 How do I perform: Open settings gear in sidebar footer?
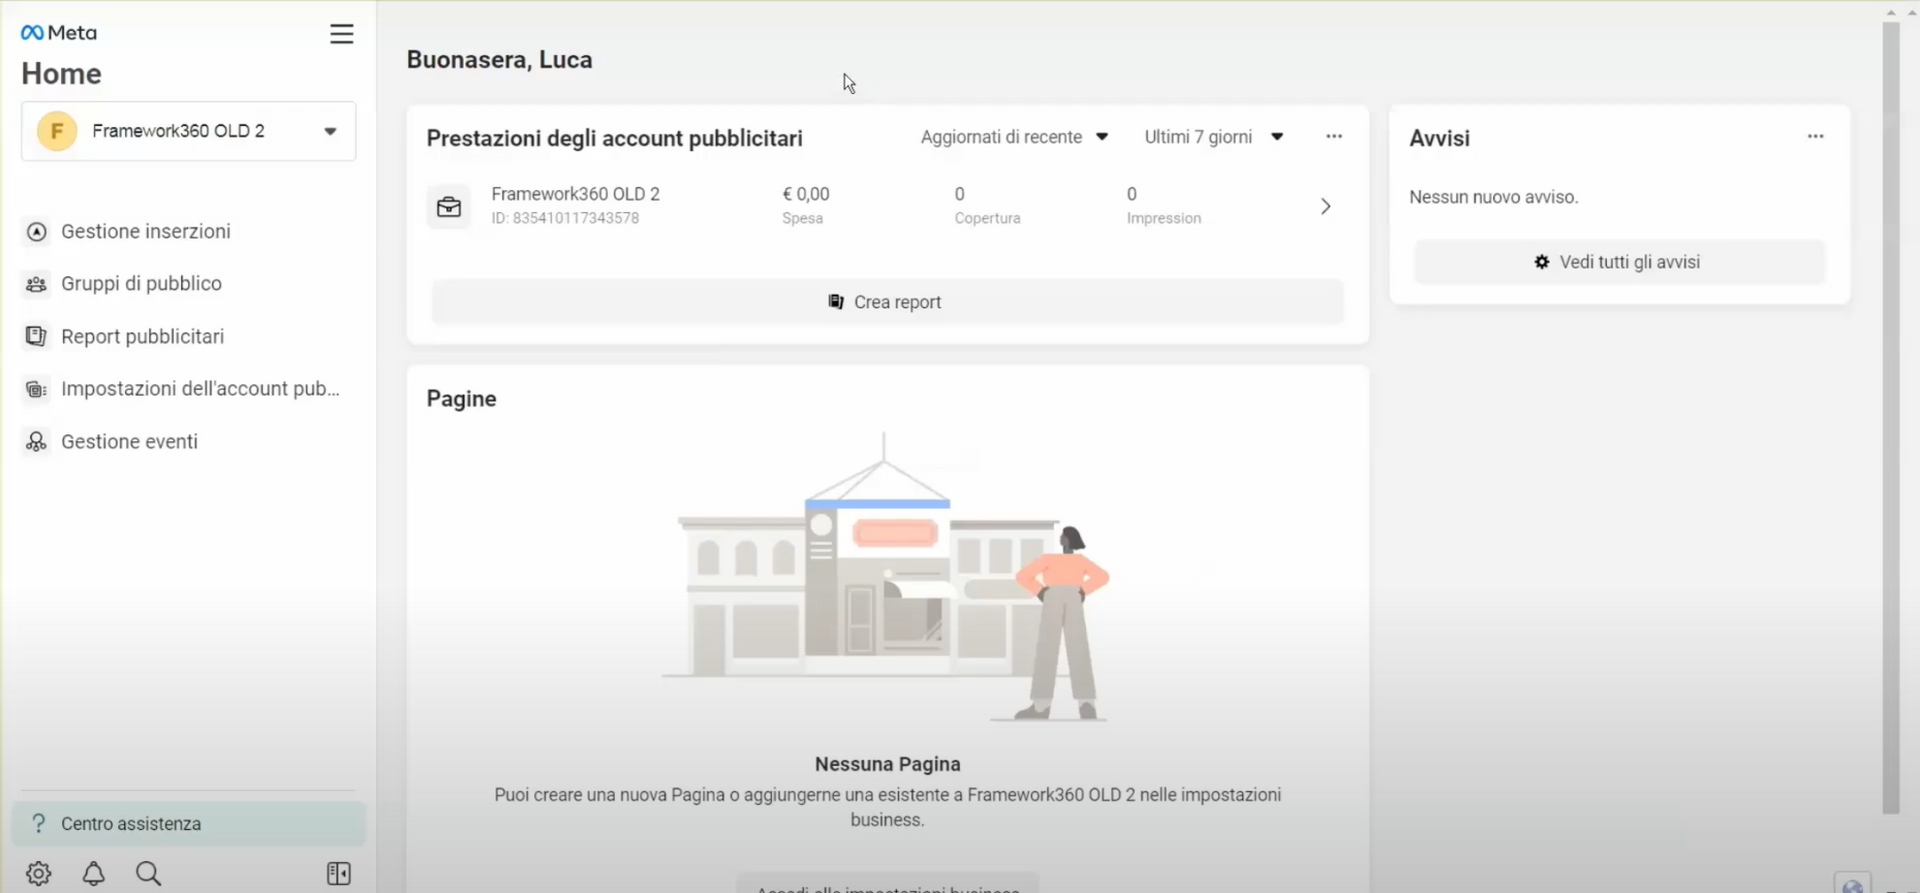(x=39, y=874)
